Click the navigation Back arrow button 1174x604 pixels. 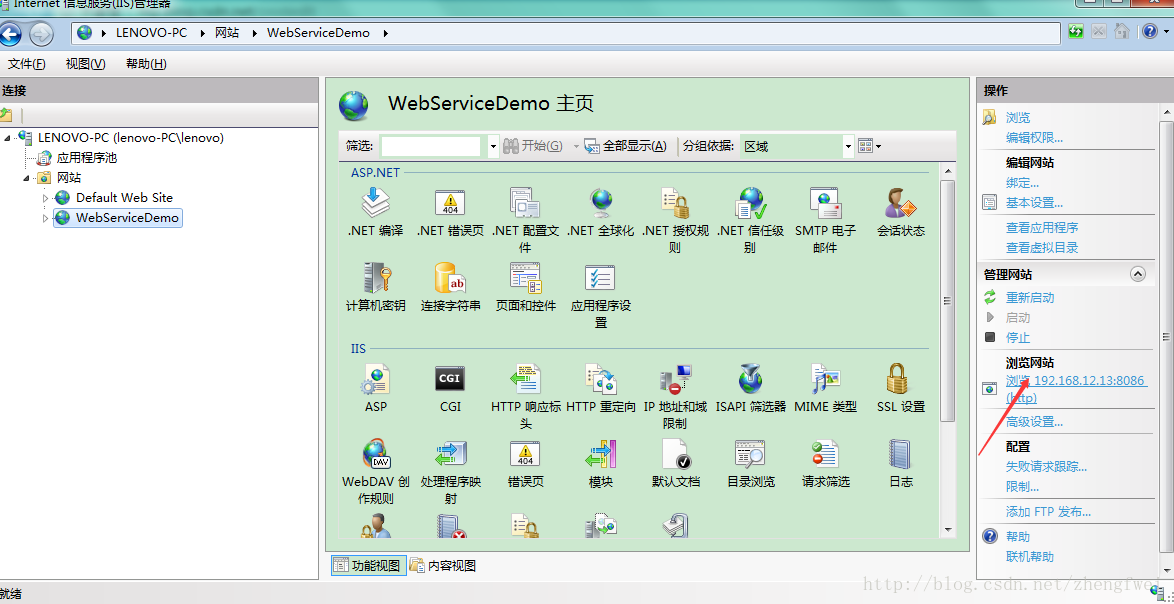(x=10, y=33)
